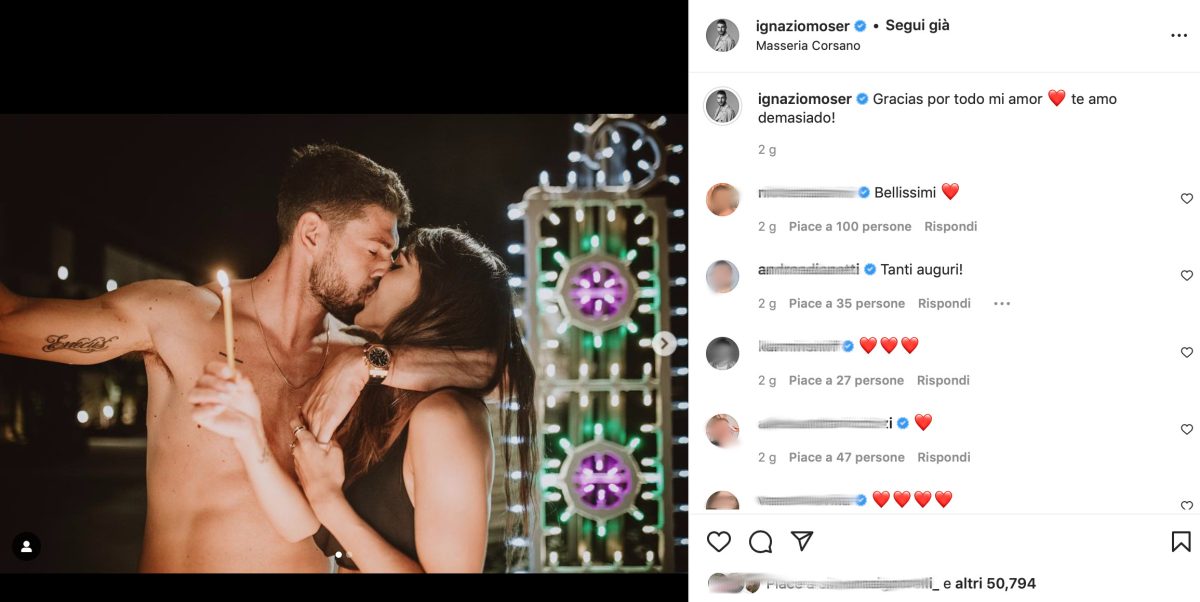Like the "Bellissimi" comment
The height and width of the screenshot is (602, 1200).
click(1187, 199)
